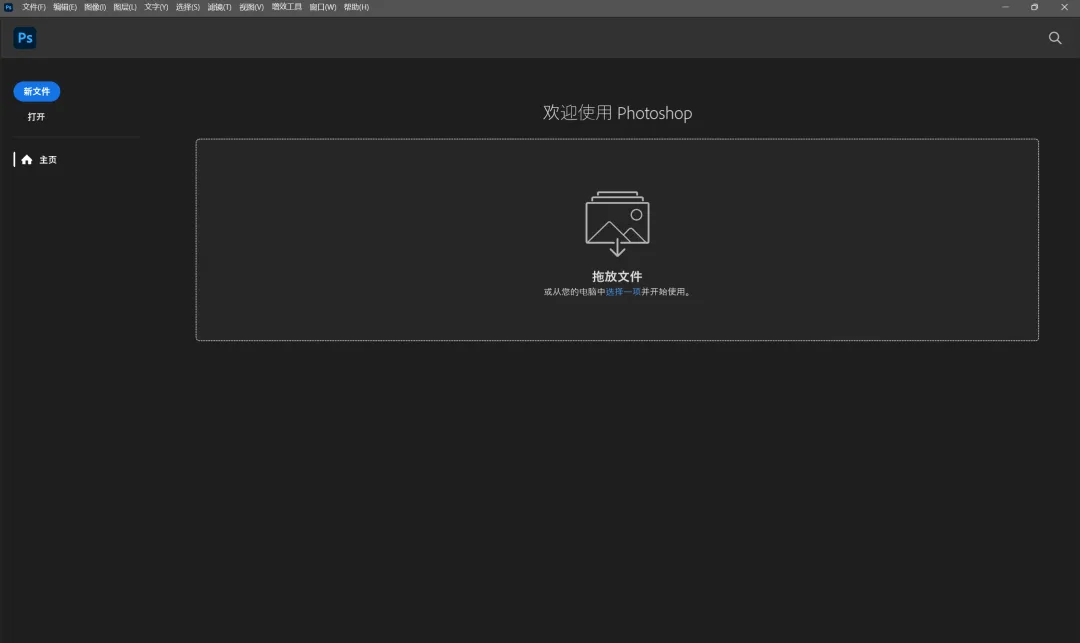Open the 增效工具 menu
This screenshot has height=643, width=1080.
(287, 7)
